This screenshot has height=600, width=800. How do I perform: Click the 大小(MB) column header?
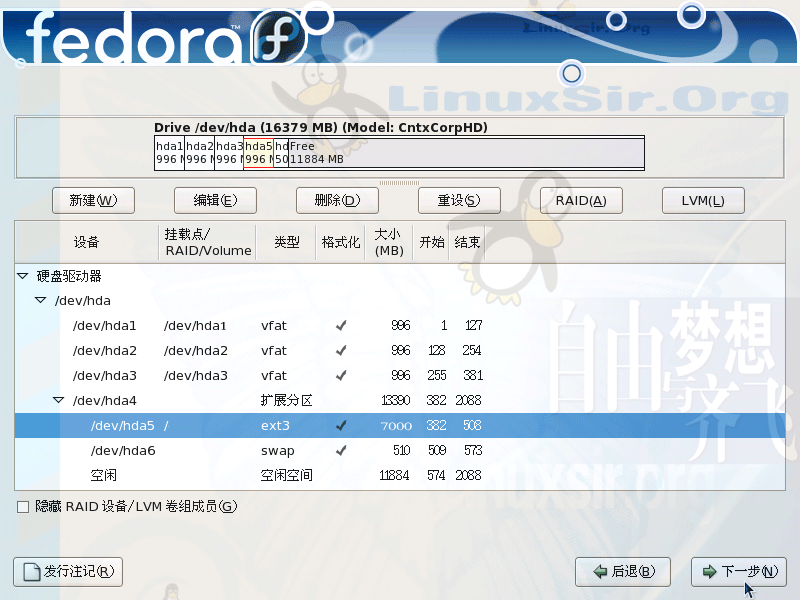[389, 242]
